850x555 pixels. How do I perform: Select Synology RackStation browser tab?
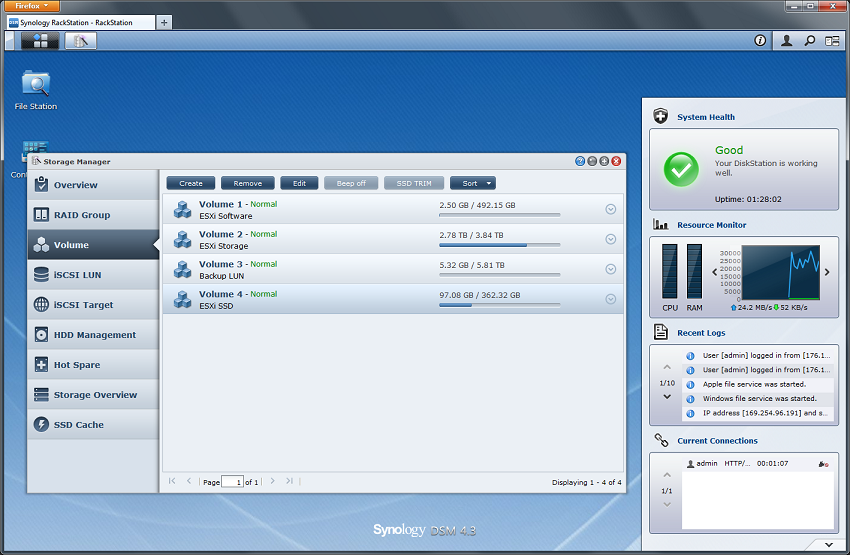(80, 22)
